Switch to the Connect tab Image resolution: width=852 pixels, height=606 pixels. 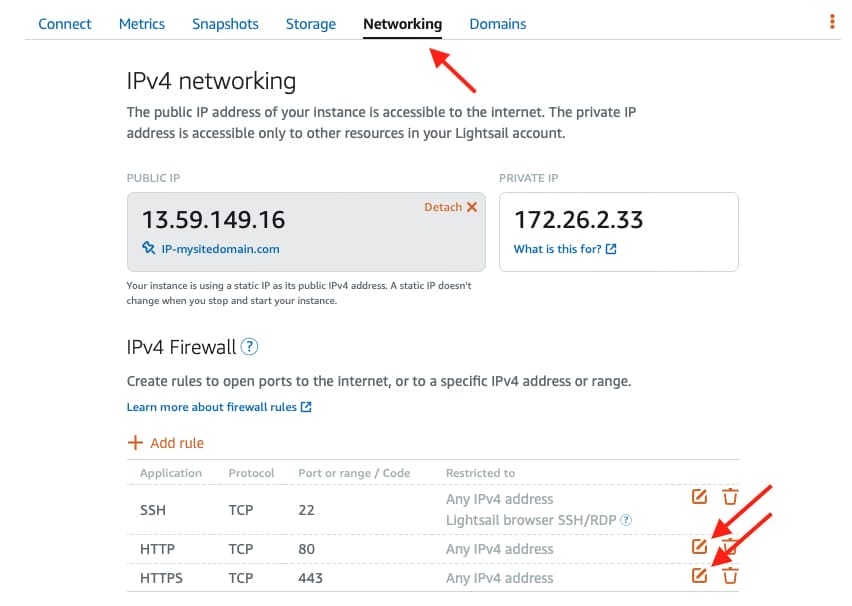pos(65,24)
